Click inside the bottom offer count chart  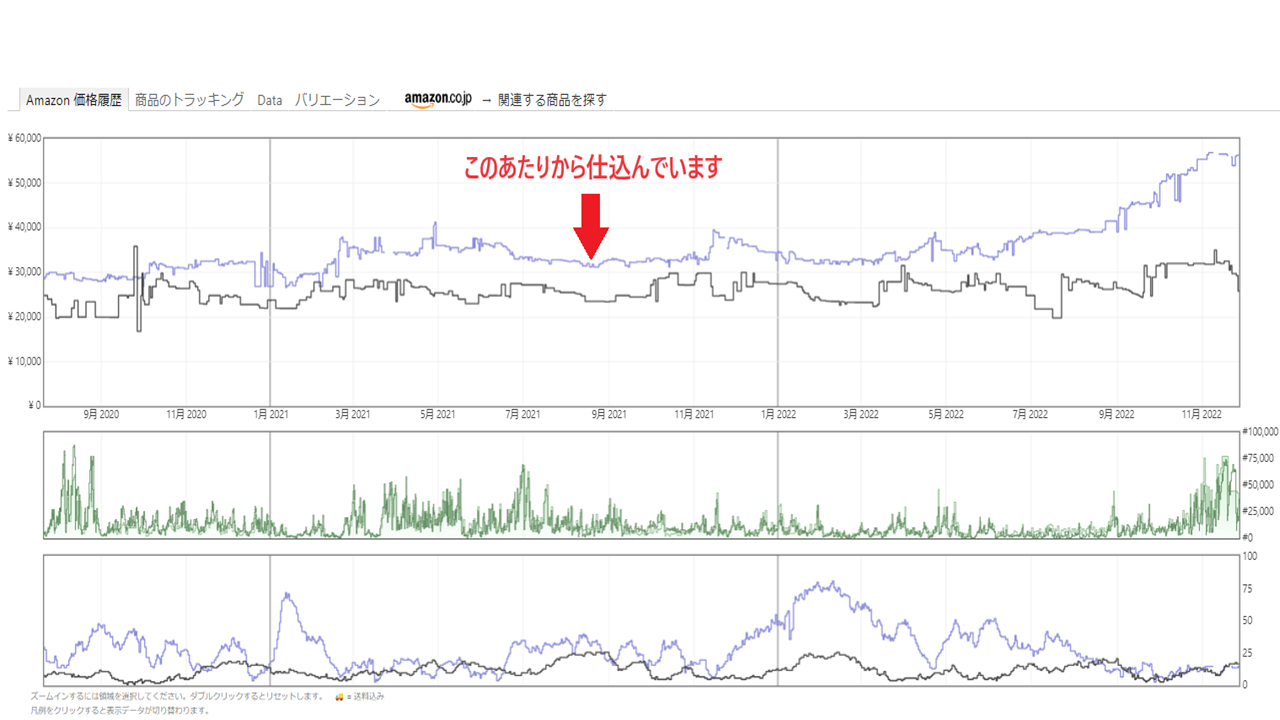click(641, 620)
